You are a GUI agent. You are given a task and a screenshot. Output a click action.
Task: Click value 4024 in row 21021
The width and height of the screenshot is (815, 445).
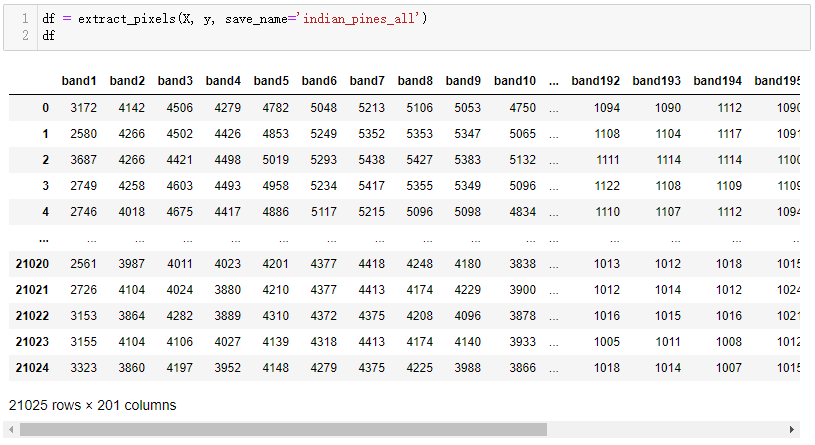[x=180, y=290]
